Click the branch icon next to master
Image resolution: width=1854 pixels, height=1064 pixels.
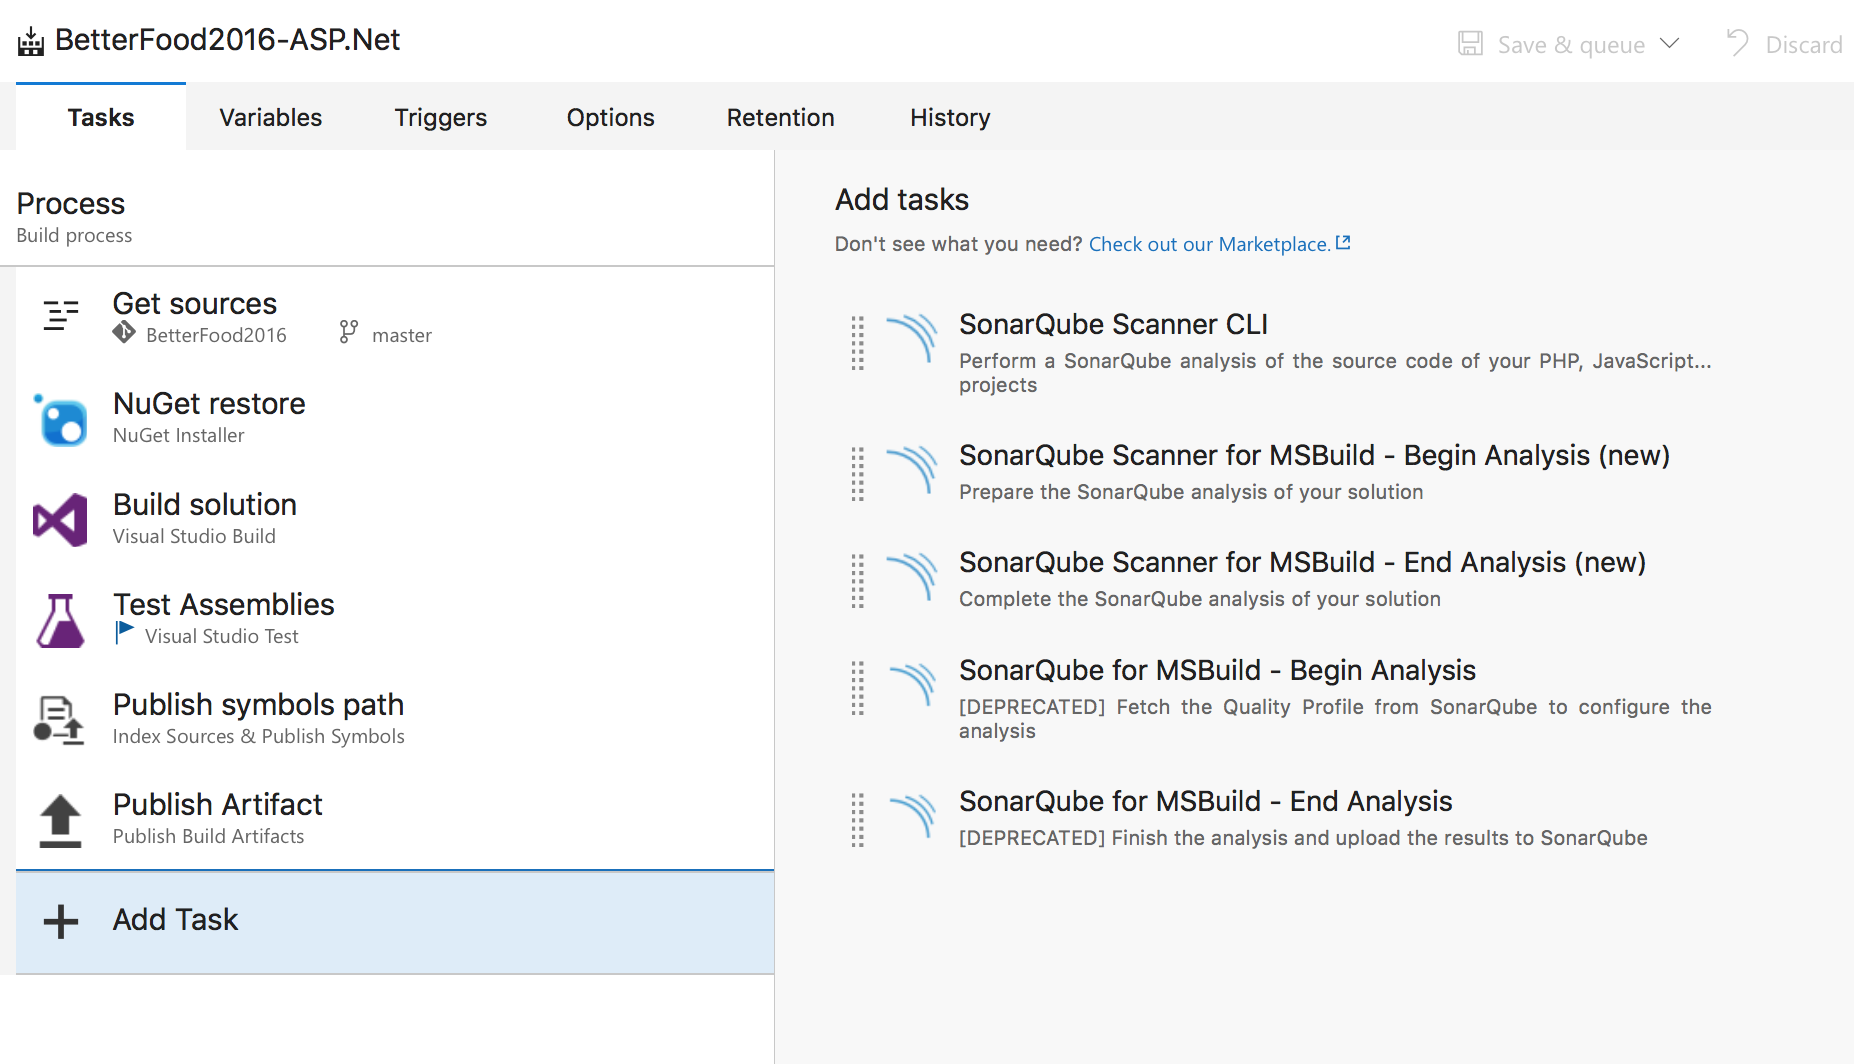coord(348,332)
